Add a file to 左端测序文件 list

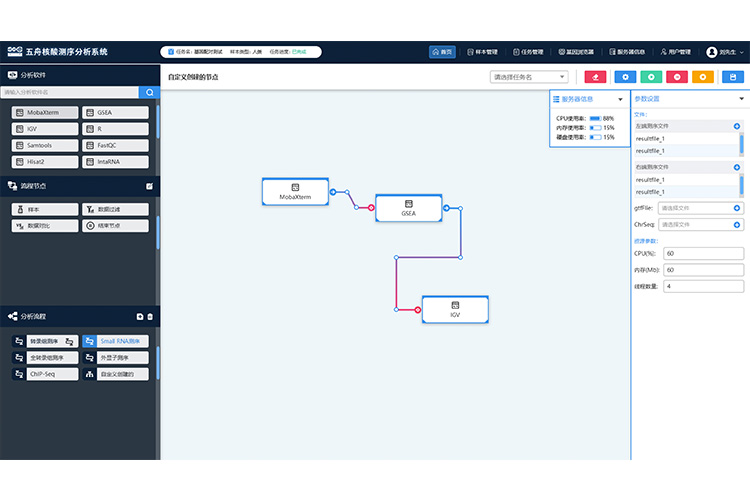(x=737, y=126)
